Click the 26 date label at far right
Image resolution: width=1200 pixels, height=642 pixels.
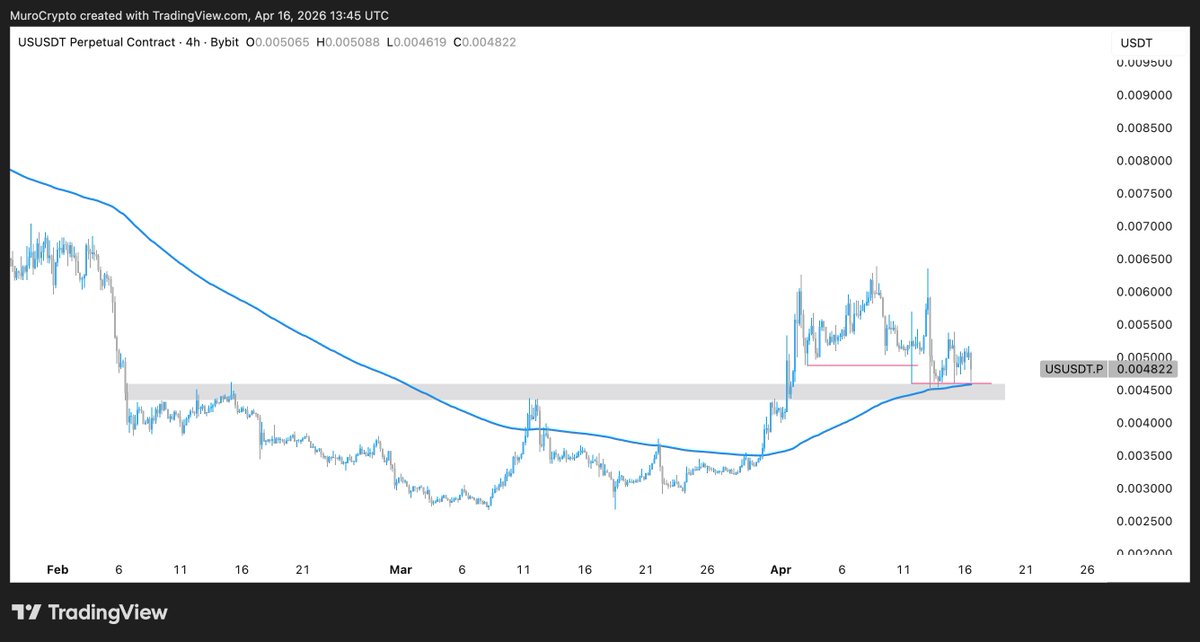(1088, 569)
